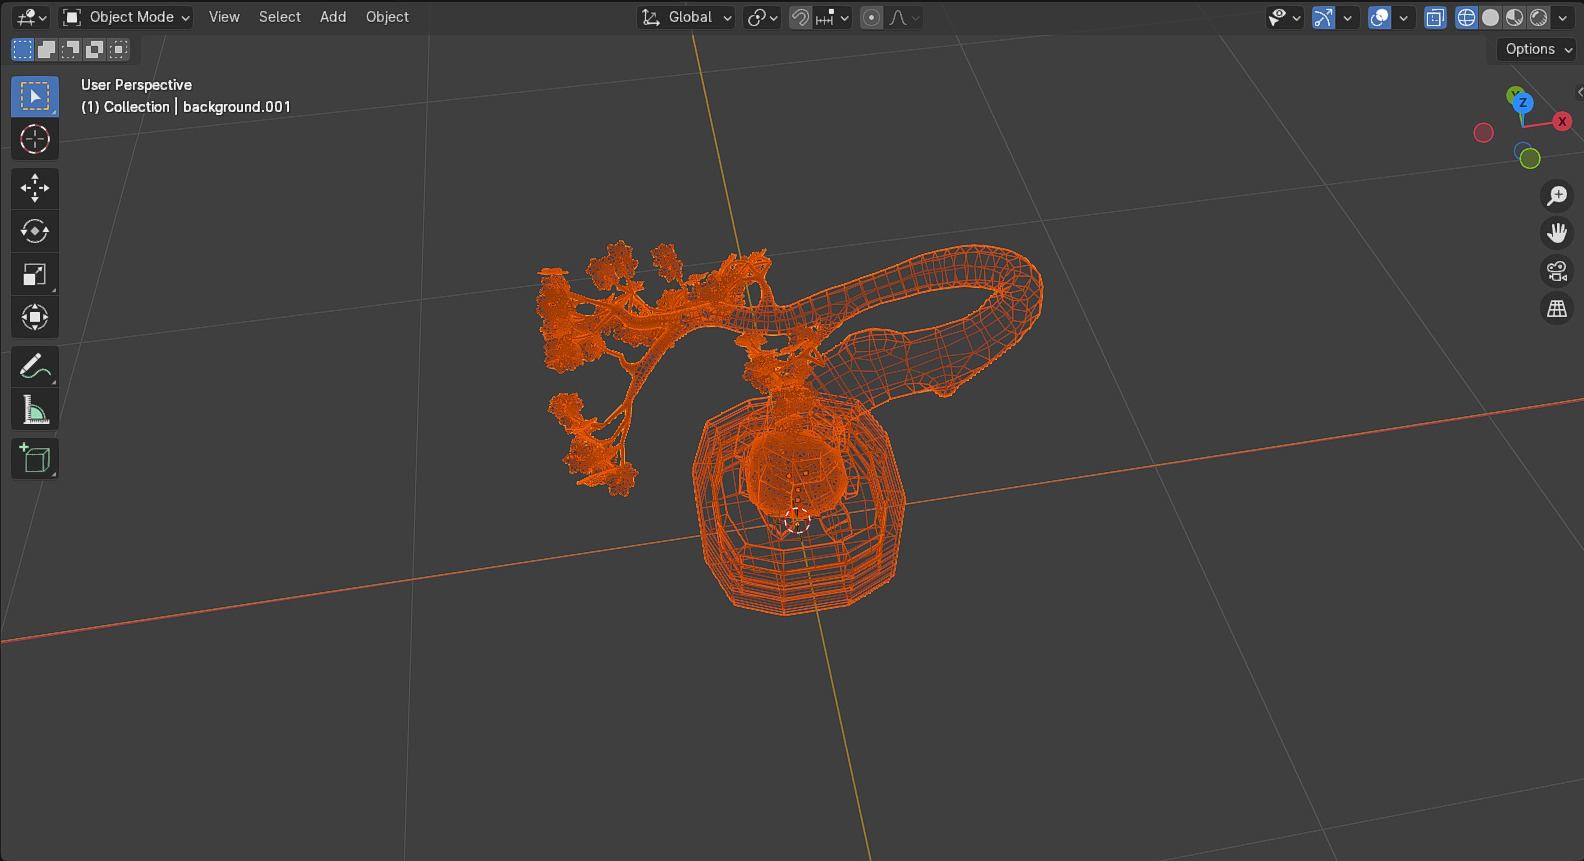Pick the Measure tool
The height and width of the screenshot is (861, 1584).
(x=35, y=410)
